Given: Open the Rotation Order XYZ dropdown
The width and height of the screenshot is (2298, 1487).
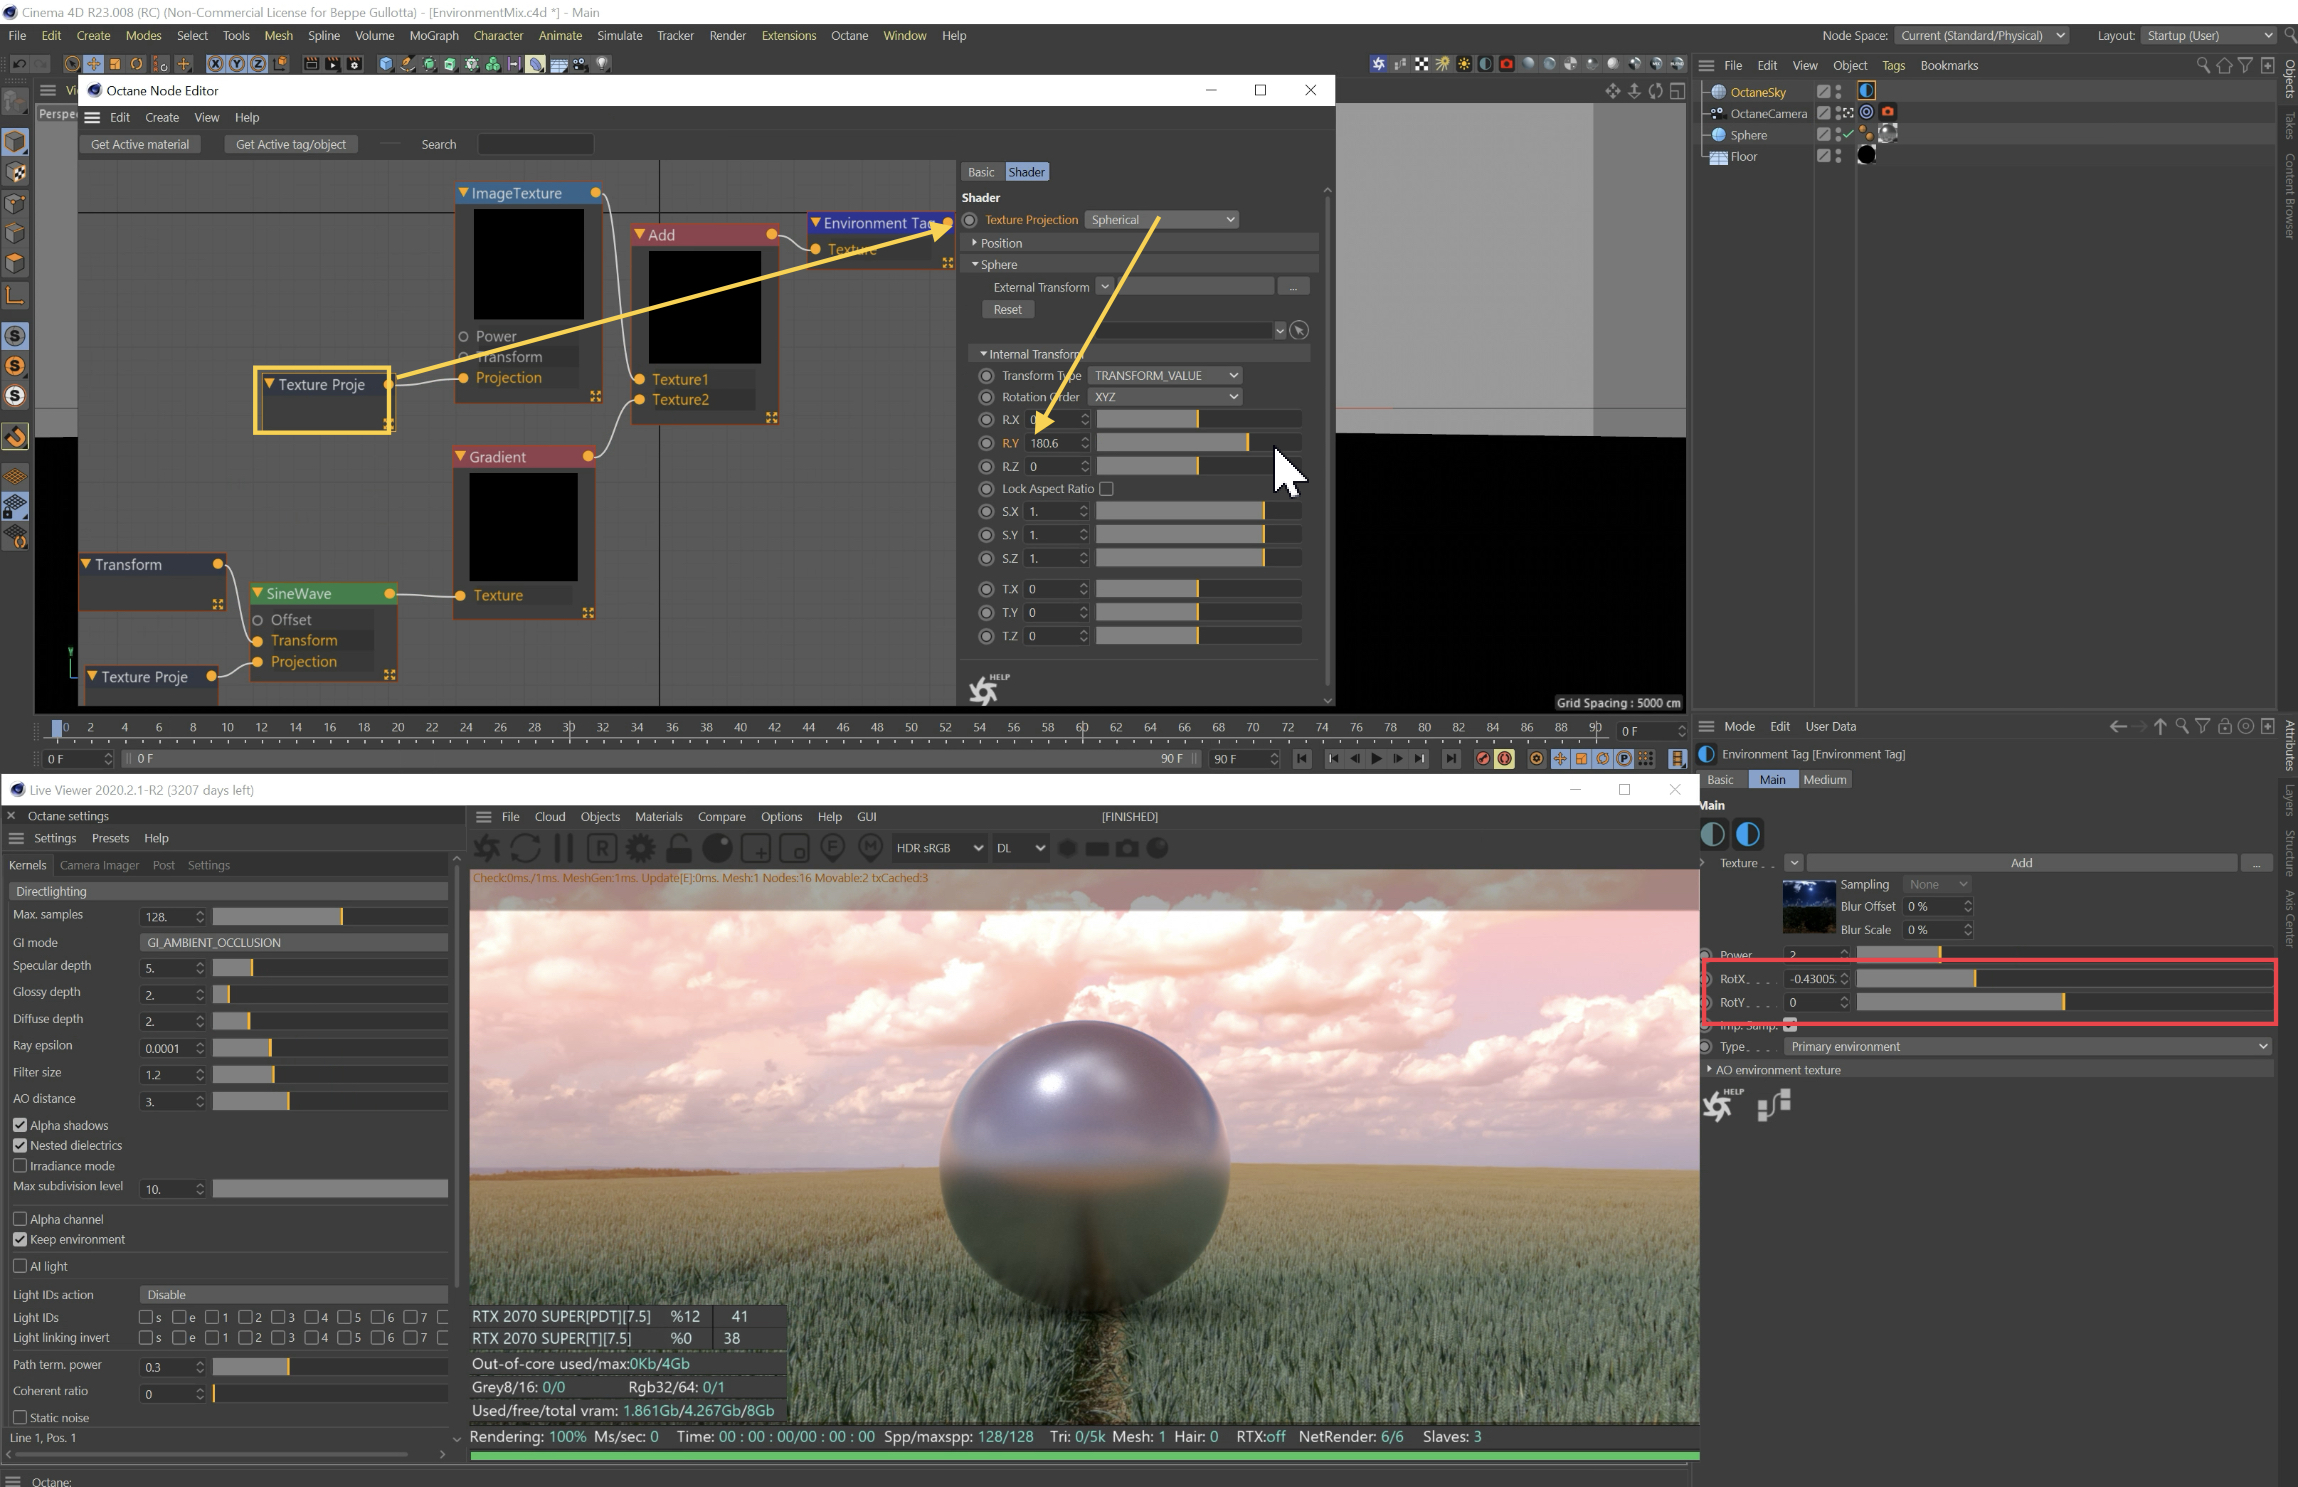Looking at the screenshot, I should [1165, 397].
